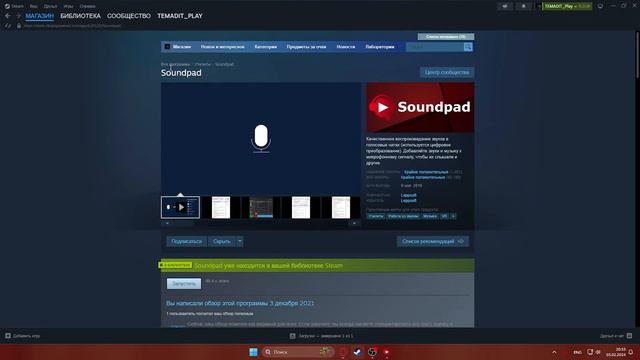The image size is (640, 360).
Task: Click the thumbnail strip right arrow
Action: (x=354, y=223)
